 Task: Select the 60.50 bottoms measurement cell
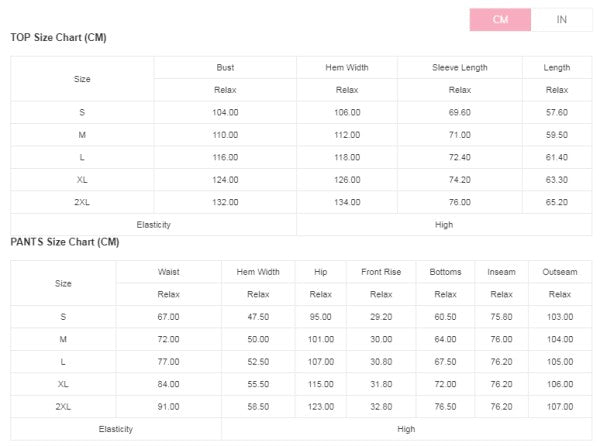pos(445,317)
